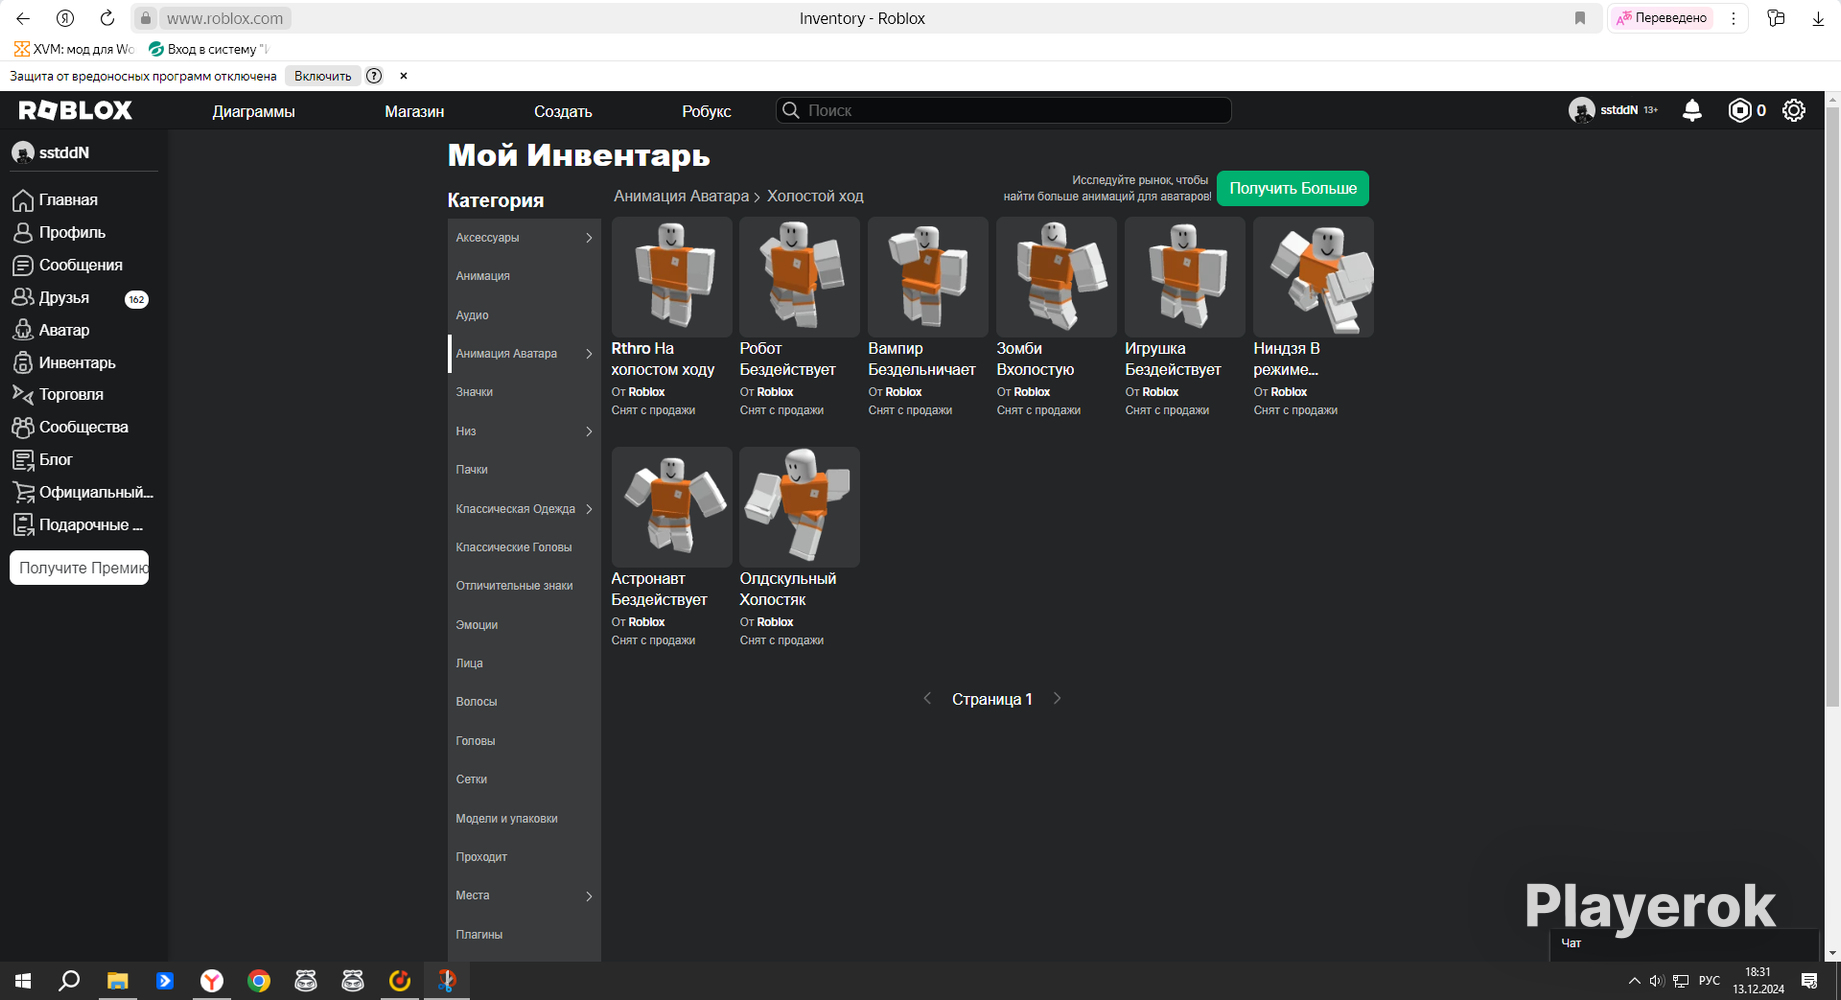The width and height of the screenshot is (1841, 1000).
Task: Go back using the browser back arrow
Action: point(23,18)
